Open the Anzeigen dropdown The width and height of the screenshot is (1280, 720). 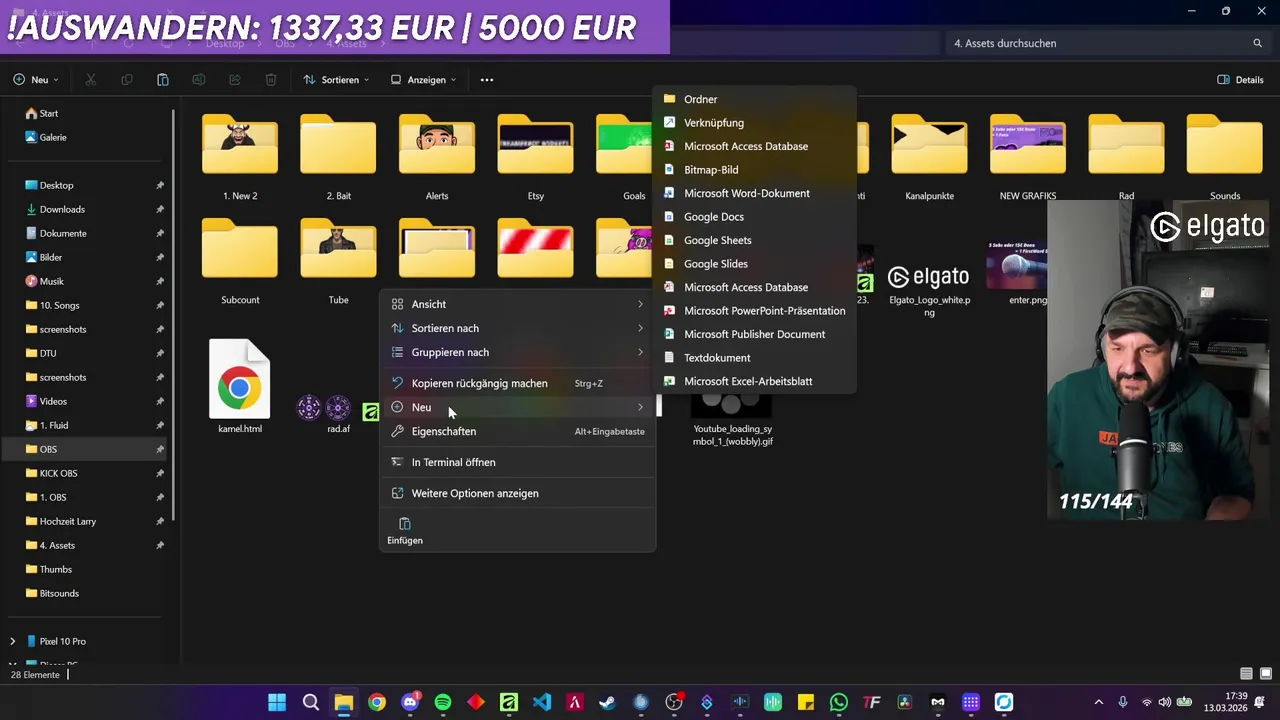point(423,80)
